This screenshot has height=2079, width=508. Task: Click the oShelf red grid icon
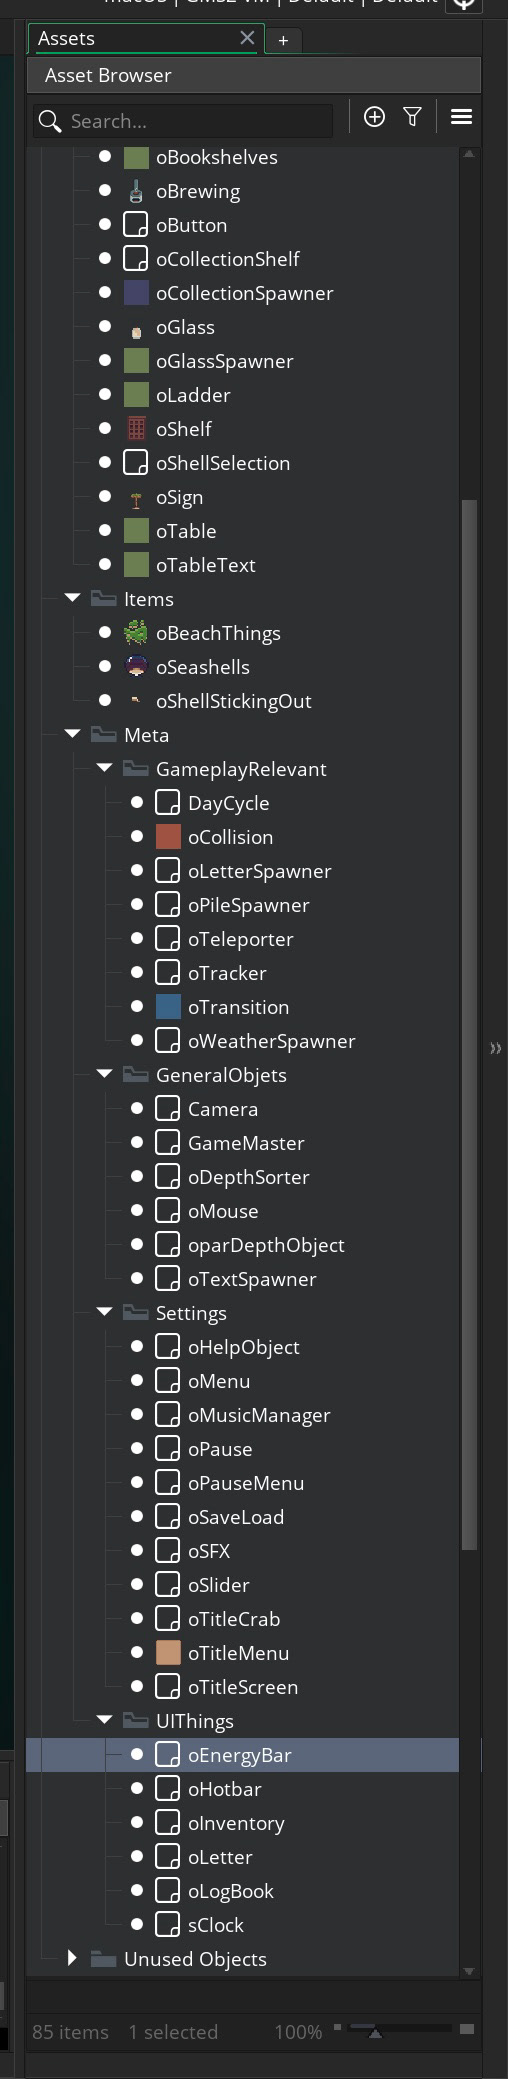point(136,429)
